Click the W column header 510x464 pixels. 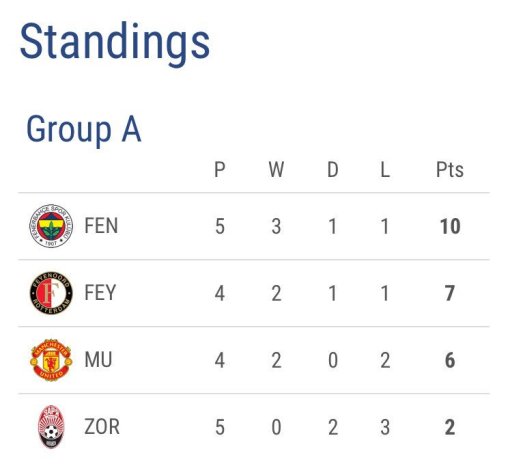(276, 170)
